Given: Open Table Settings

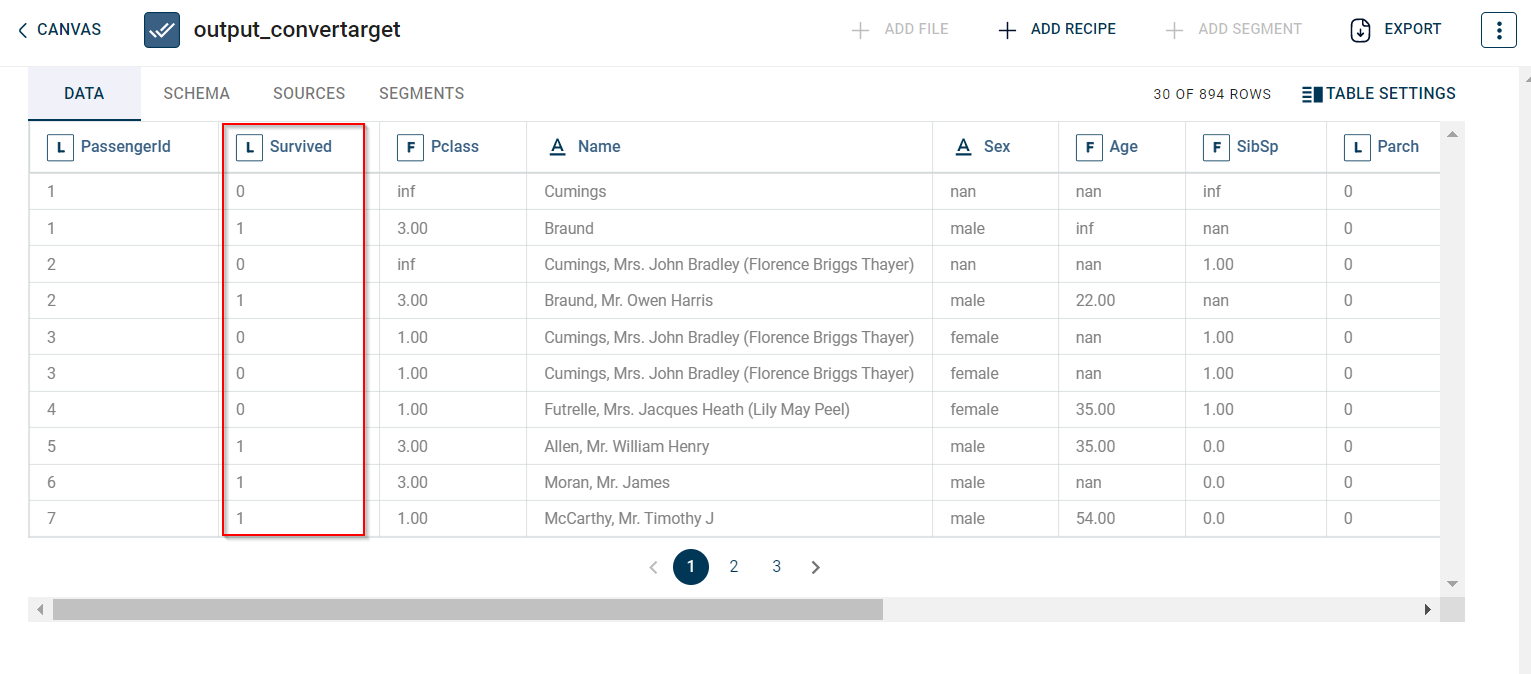Looking at the screenshot, I should 1379,94.
